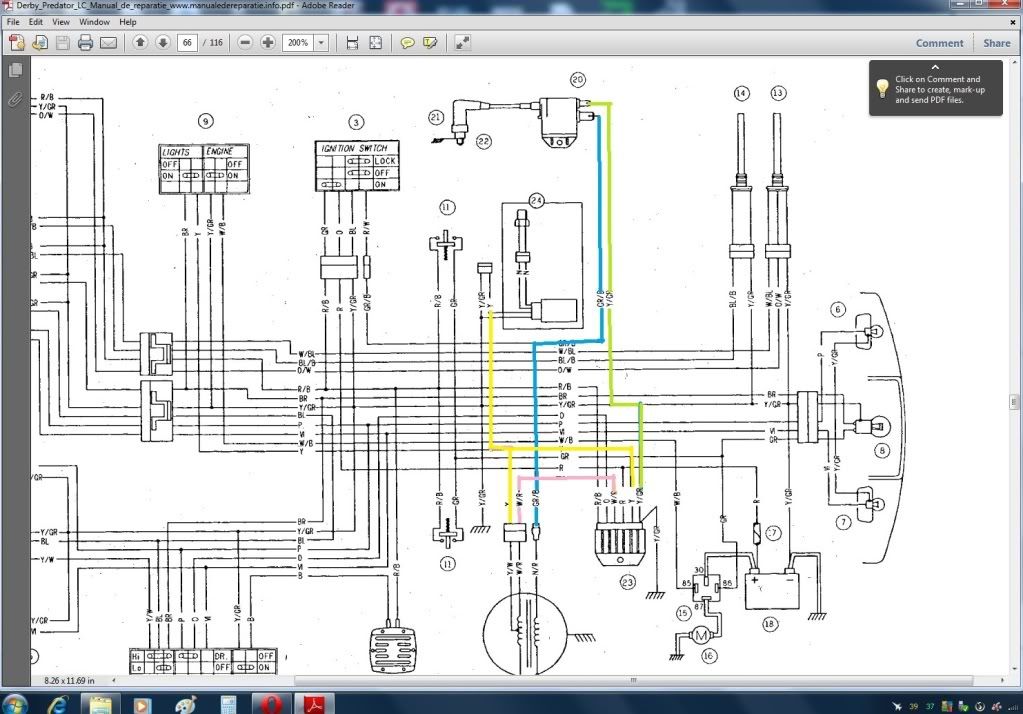Open the media player taskbar icon
Viewport: 1023px width, 714px height.
point(142,705)
